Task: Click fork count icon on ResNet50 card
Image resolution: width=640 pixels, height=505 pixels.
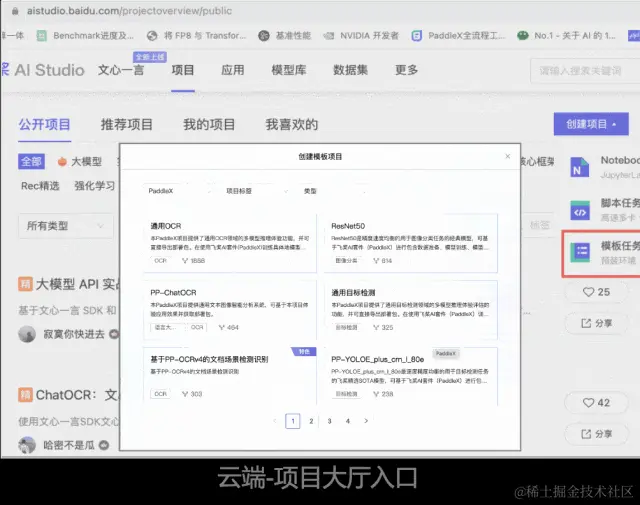Action: [x=376, y=260]
